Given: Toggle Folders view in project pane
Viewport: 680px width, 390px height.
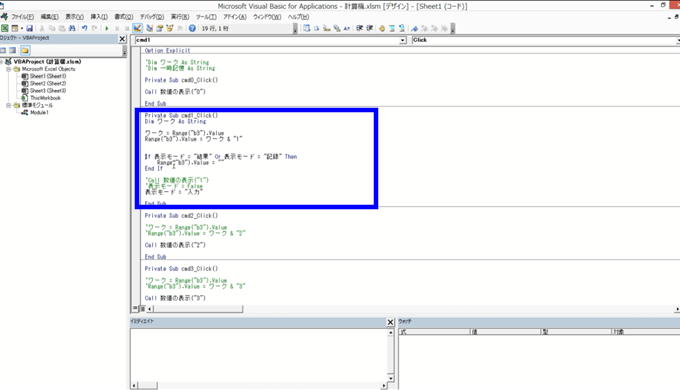Looking at the screenshot, I should [x=25, y=50].
